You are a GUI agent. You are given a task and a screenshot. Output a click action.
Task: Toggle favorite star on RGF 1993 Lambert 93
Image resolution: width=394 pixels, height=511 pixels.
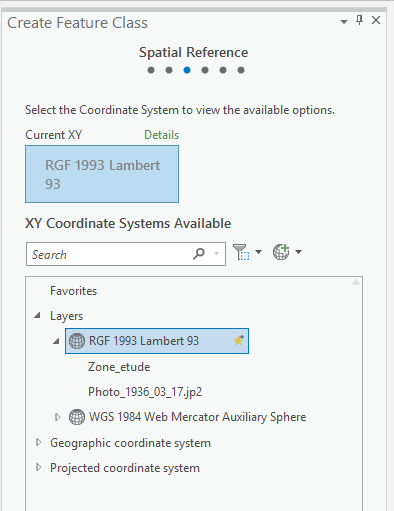tap(239, 340)
